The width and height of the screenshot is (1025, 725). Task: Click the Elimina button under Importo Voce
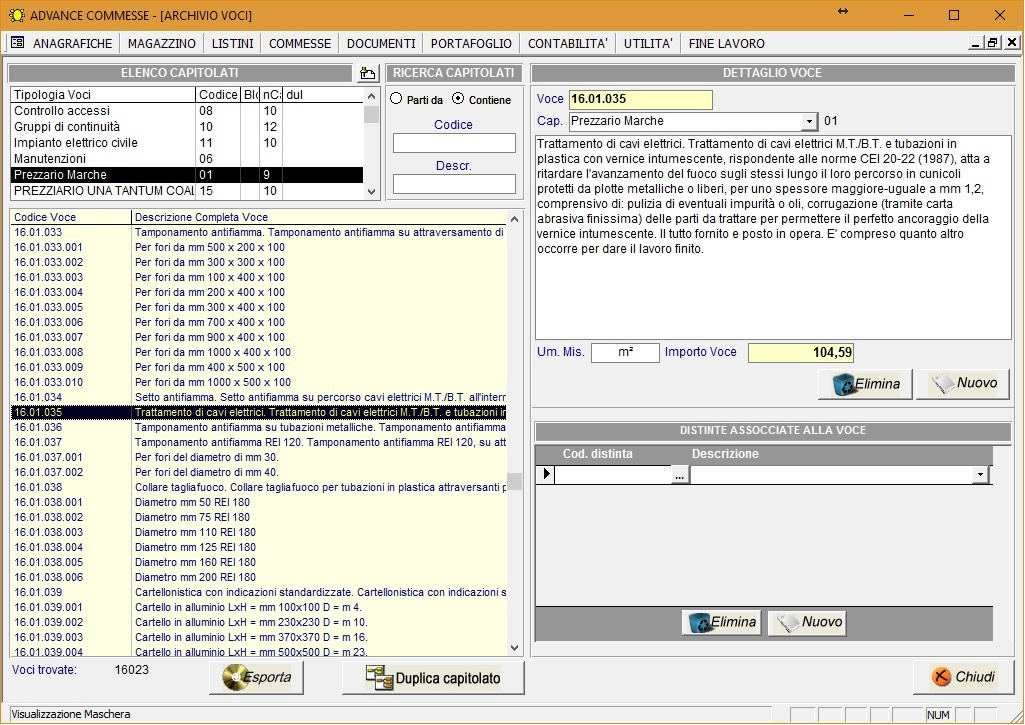click(866, 384)
